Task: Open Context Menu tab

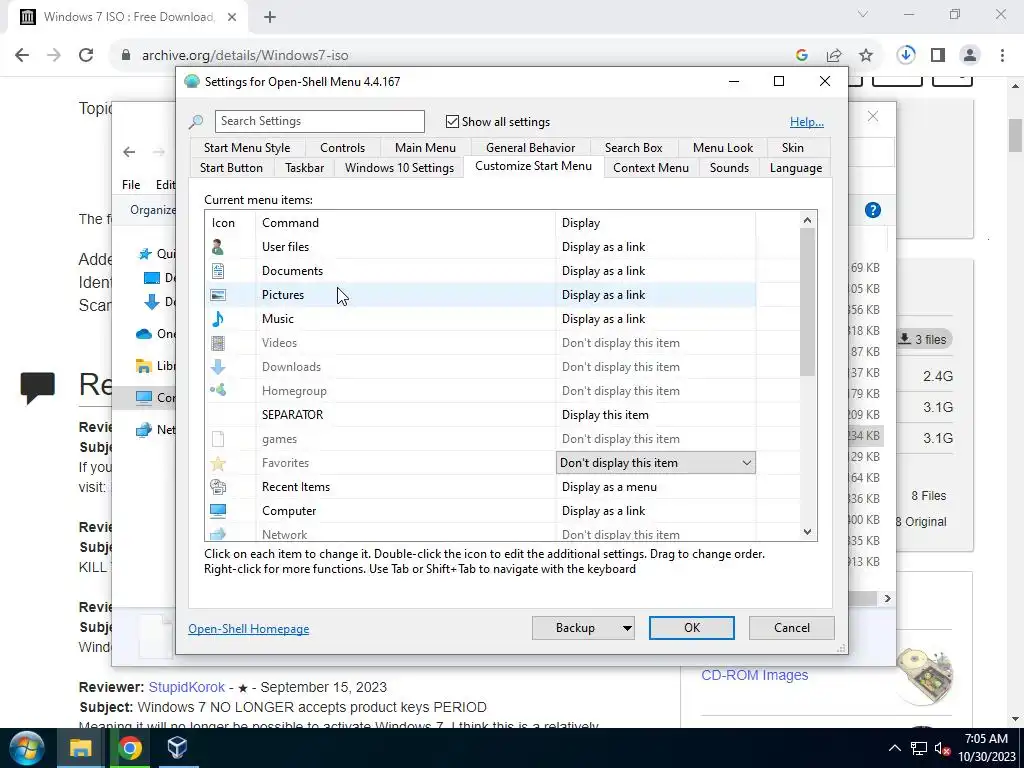Action: point(650,168)
